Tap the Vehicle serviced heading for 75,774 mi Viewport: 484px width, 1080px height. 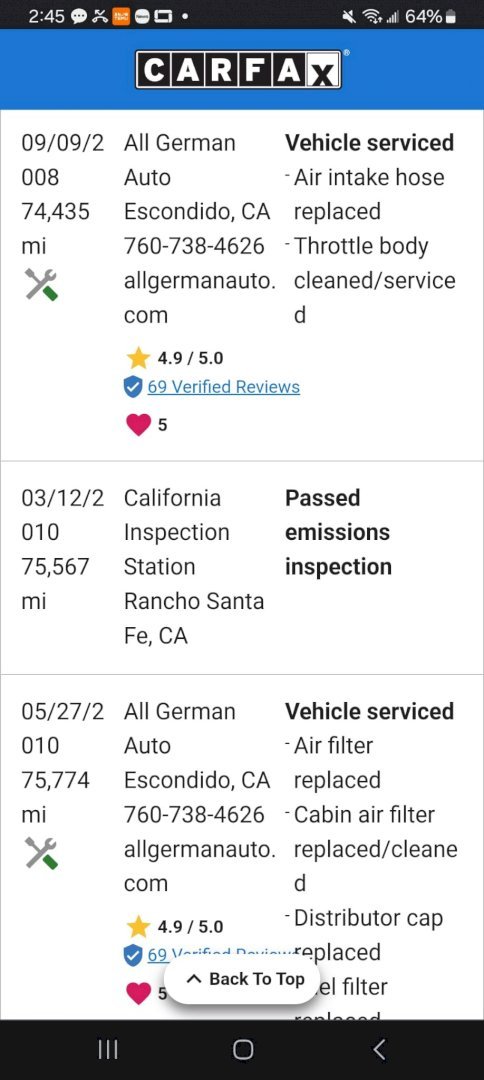pos(370,711)
